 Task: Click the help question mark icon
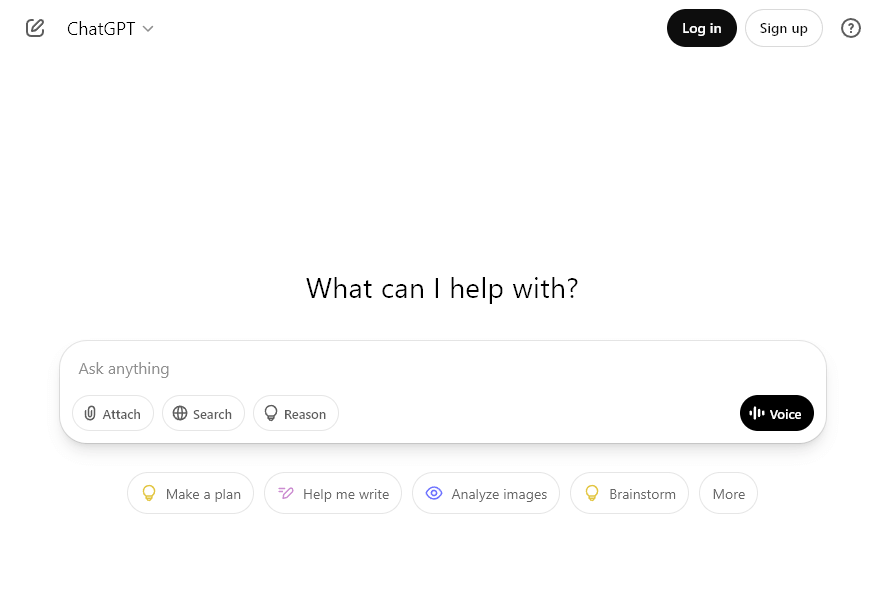[851, 28]
